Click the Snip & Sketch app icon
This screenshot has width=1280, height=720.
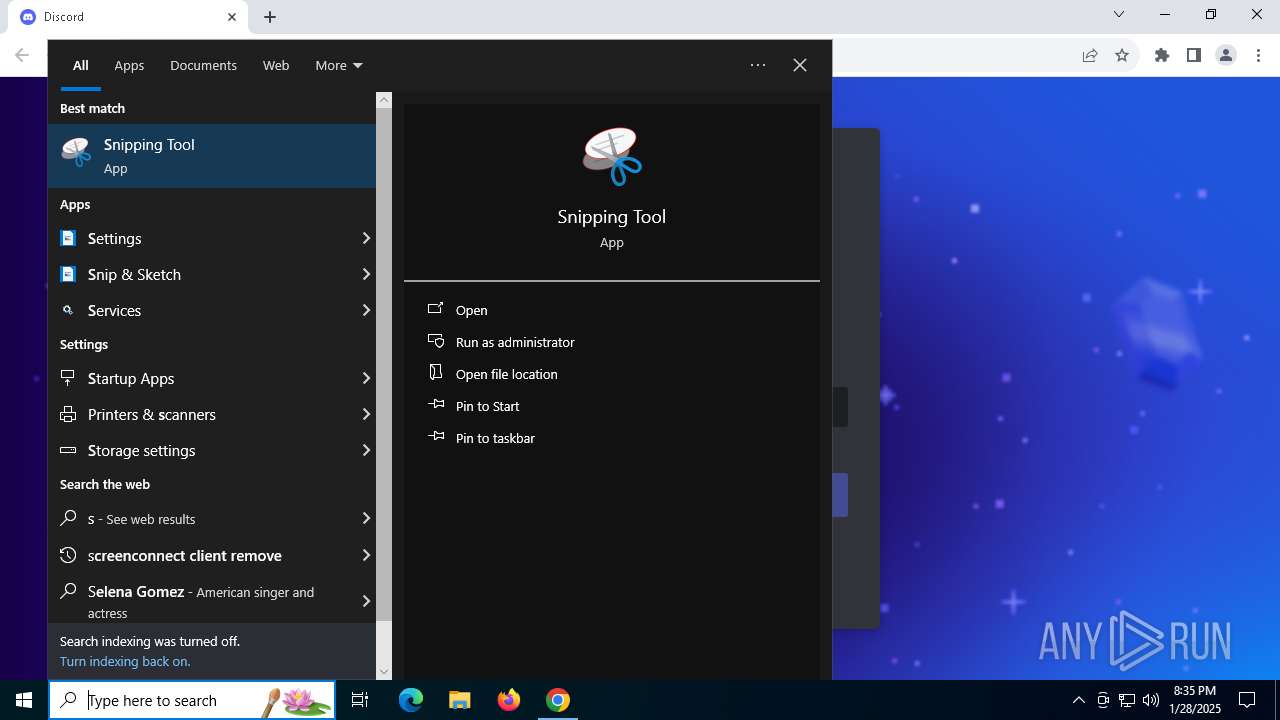[68, 274]
